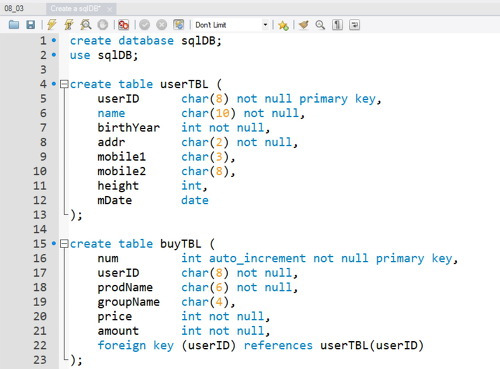
Task: Click the 'name' column on line 6
Action: click(111, 113)
